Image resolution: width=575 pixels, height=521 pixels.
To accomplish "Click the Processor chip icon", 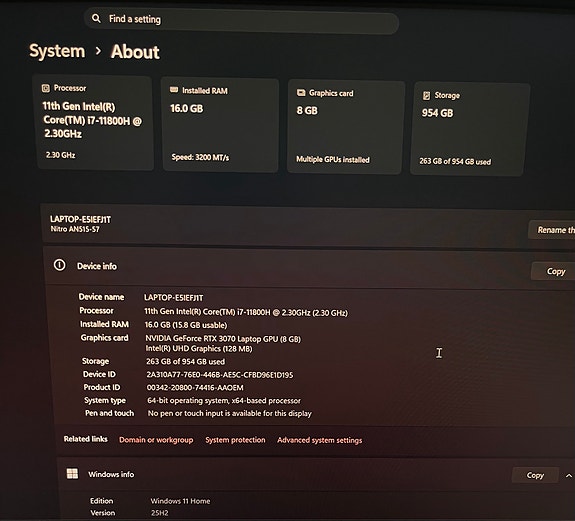I will (45, 88).
